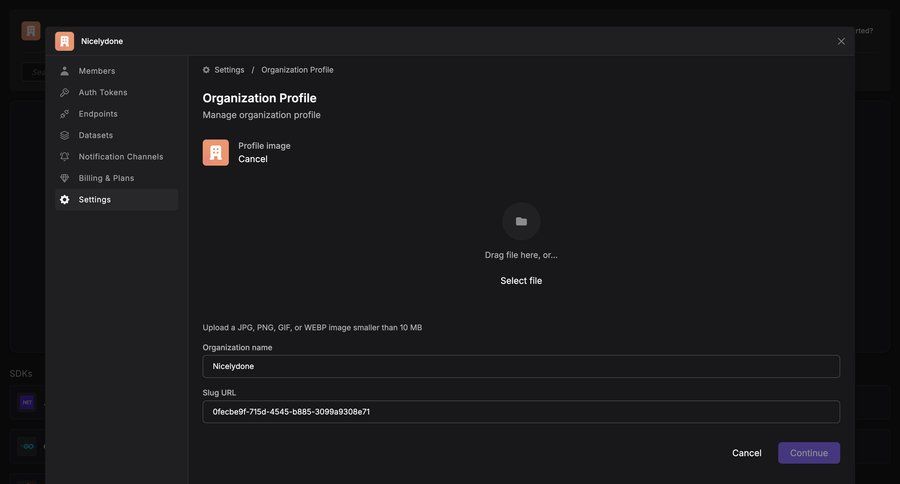Click the Organization Profile heading

(259, 98)
